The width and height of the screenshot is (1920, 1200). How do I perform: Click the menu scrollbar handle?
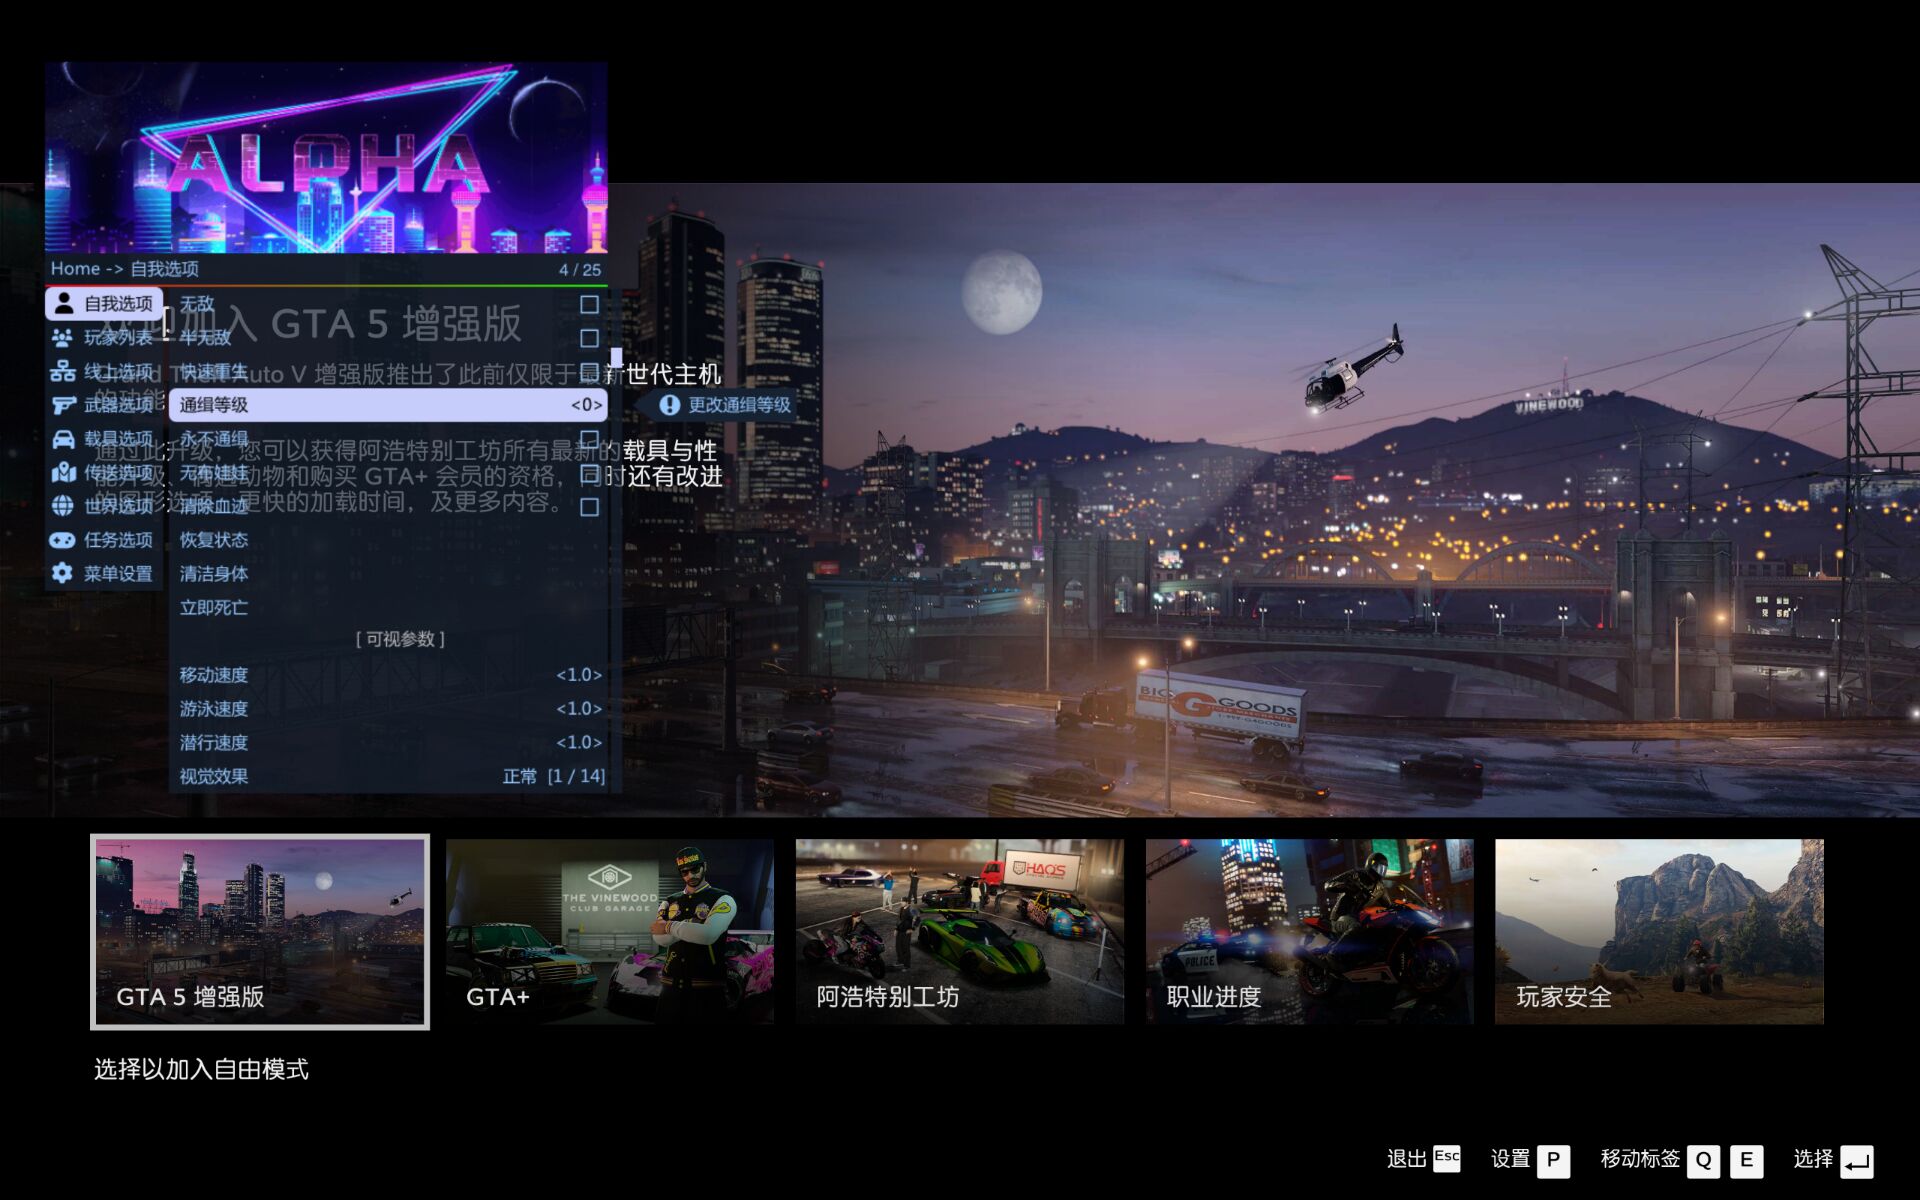616,357
